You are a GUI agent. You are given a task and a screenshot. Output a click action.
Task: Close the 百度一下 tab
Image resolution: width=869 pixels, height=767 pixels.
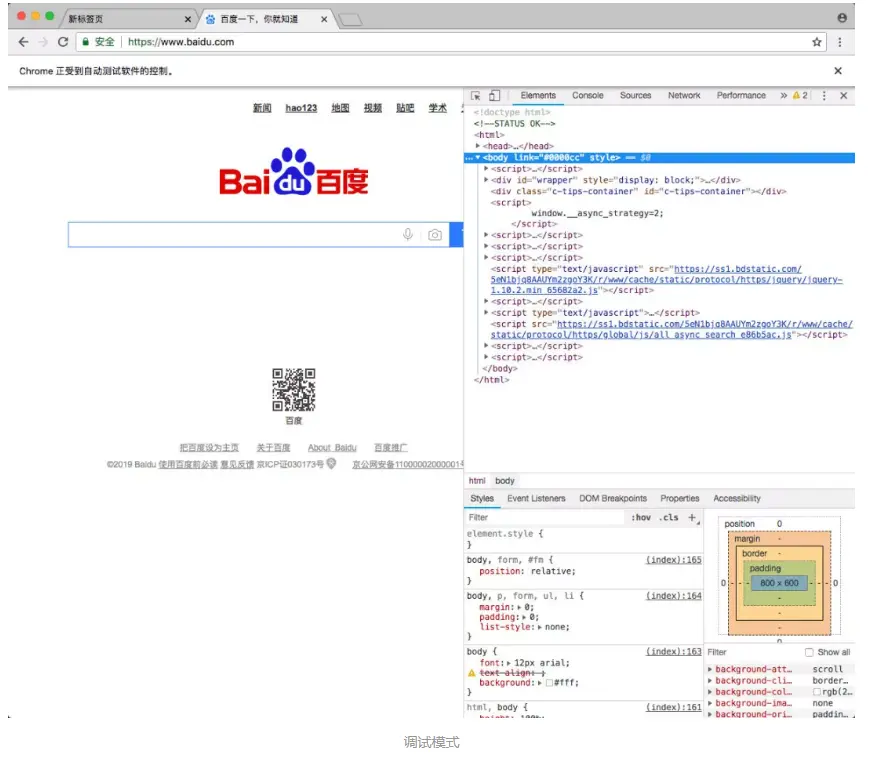(x=324, y=19)
